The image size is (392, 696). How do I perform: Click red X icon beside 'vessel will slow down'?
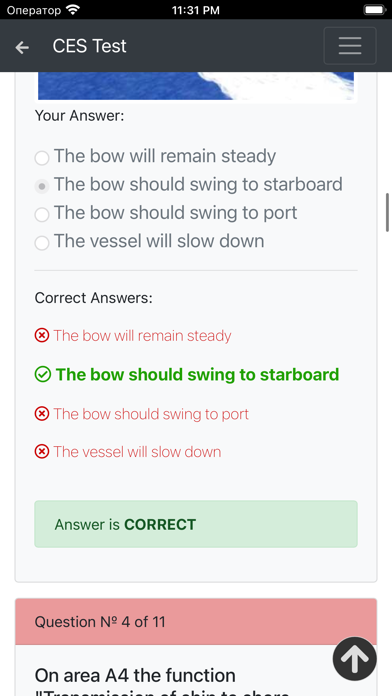(42, 452)
